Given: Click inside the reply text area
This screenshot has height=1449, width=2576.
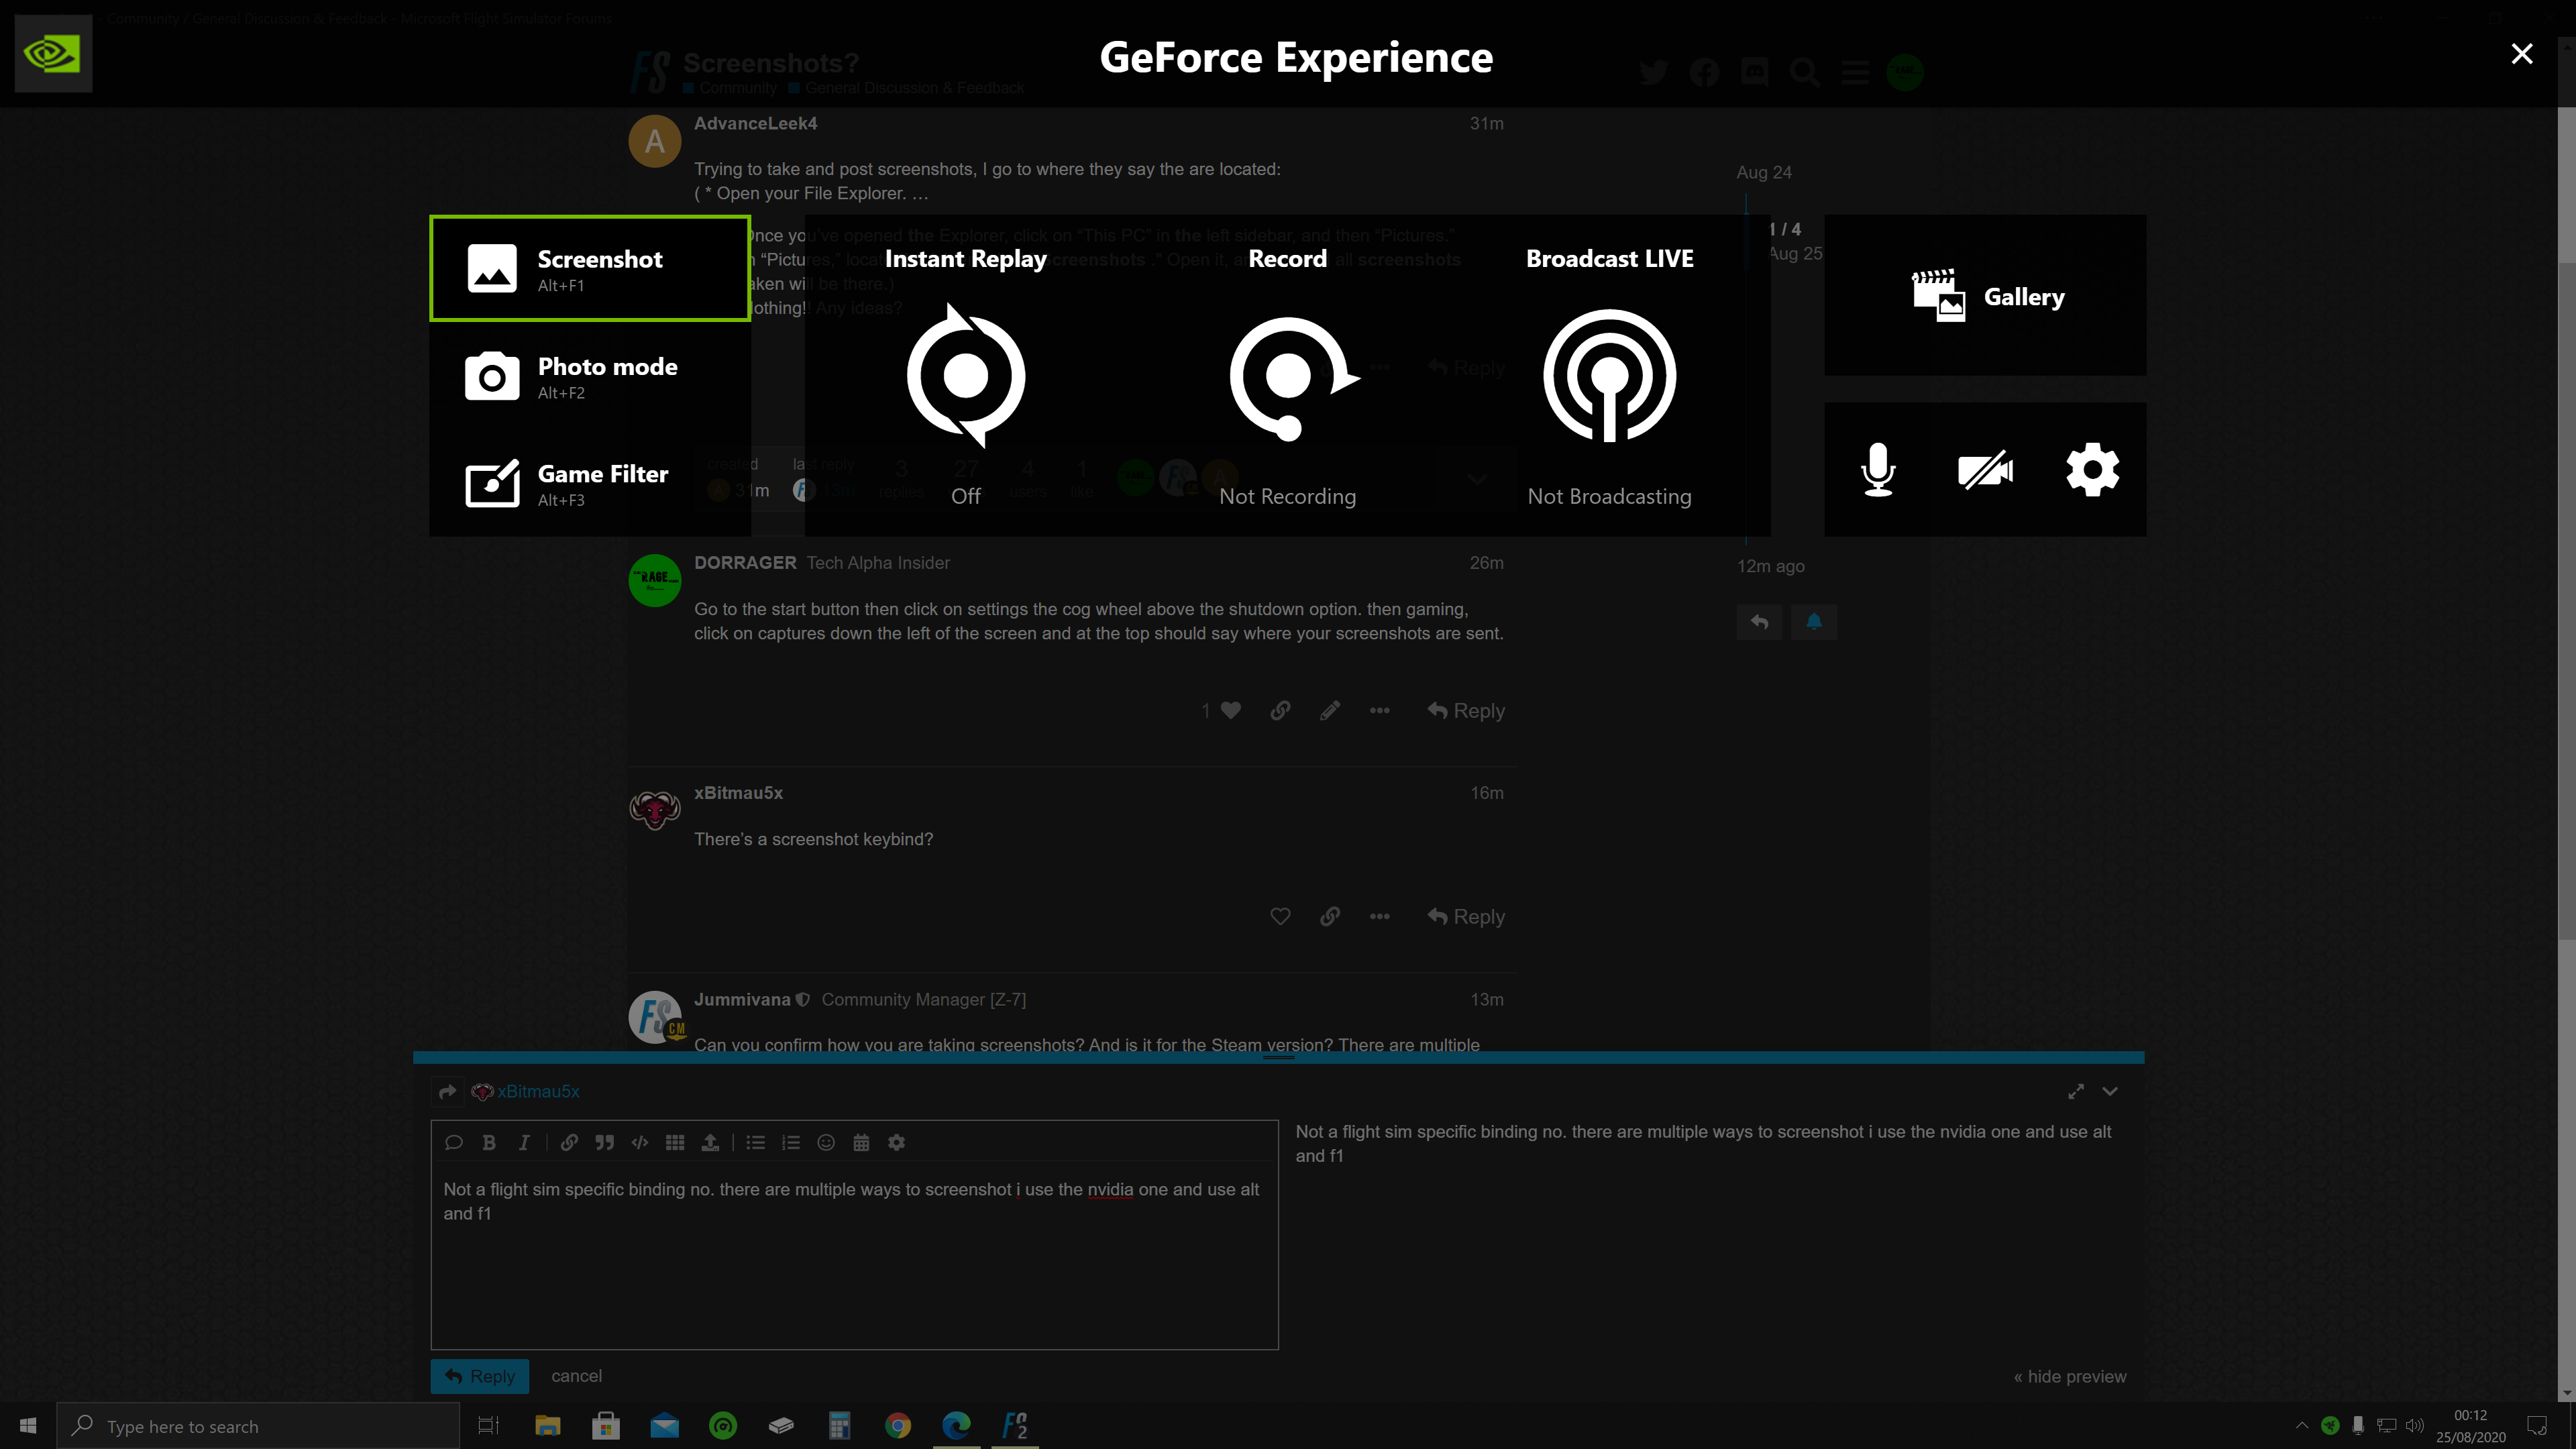Looking at the screenshot, I should pos(854,1255).
